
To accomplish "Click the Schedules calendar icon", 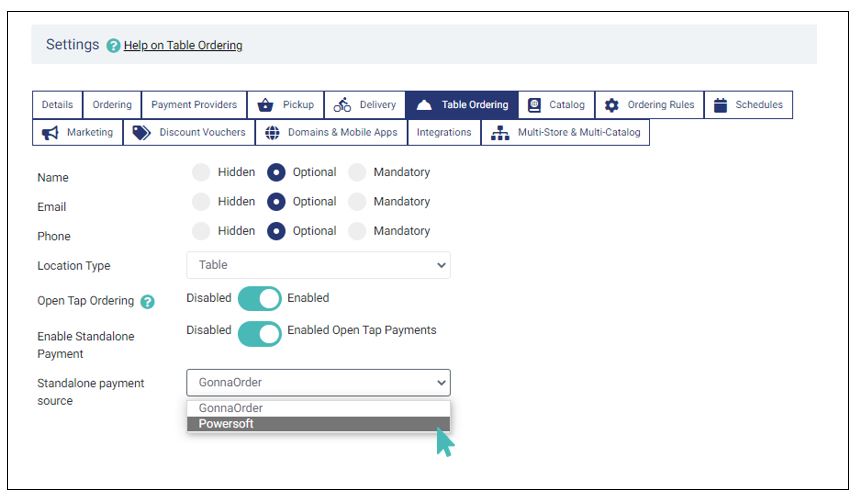I will tap(721, 105).
